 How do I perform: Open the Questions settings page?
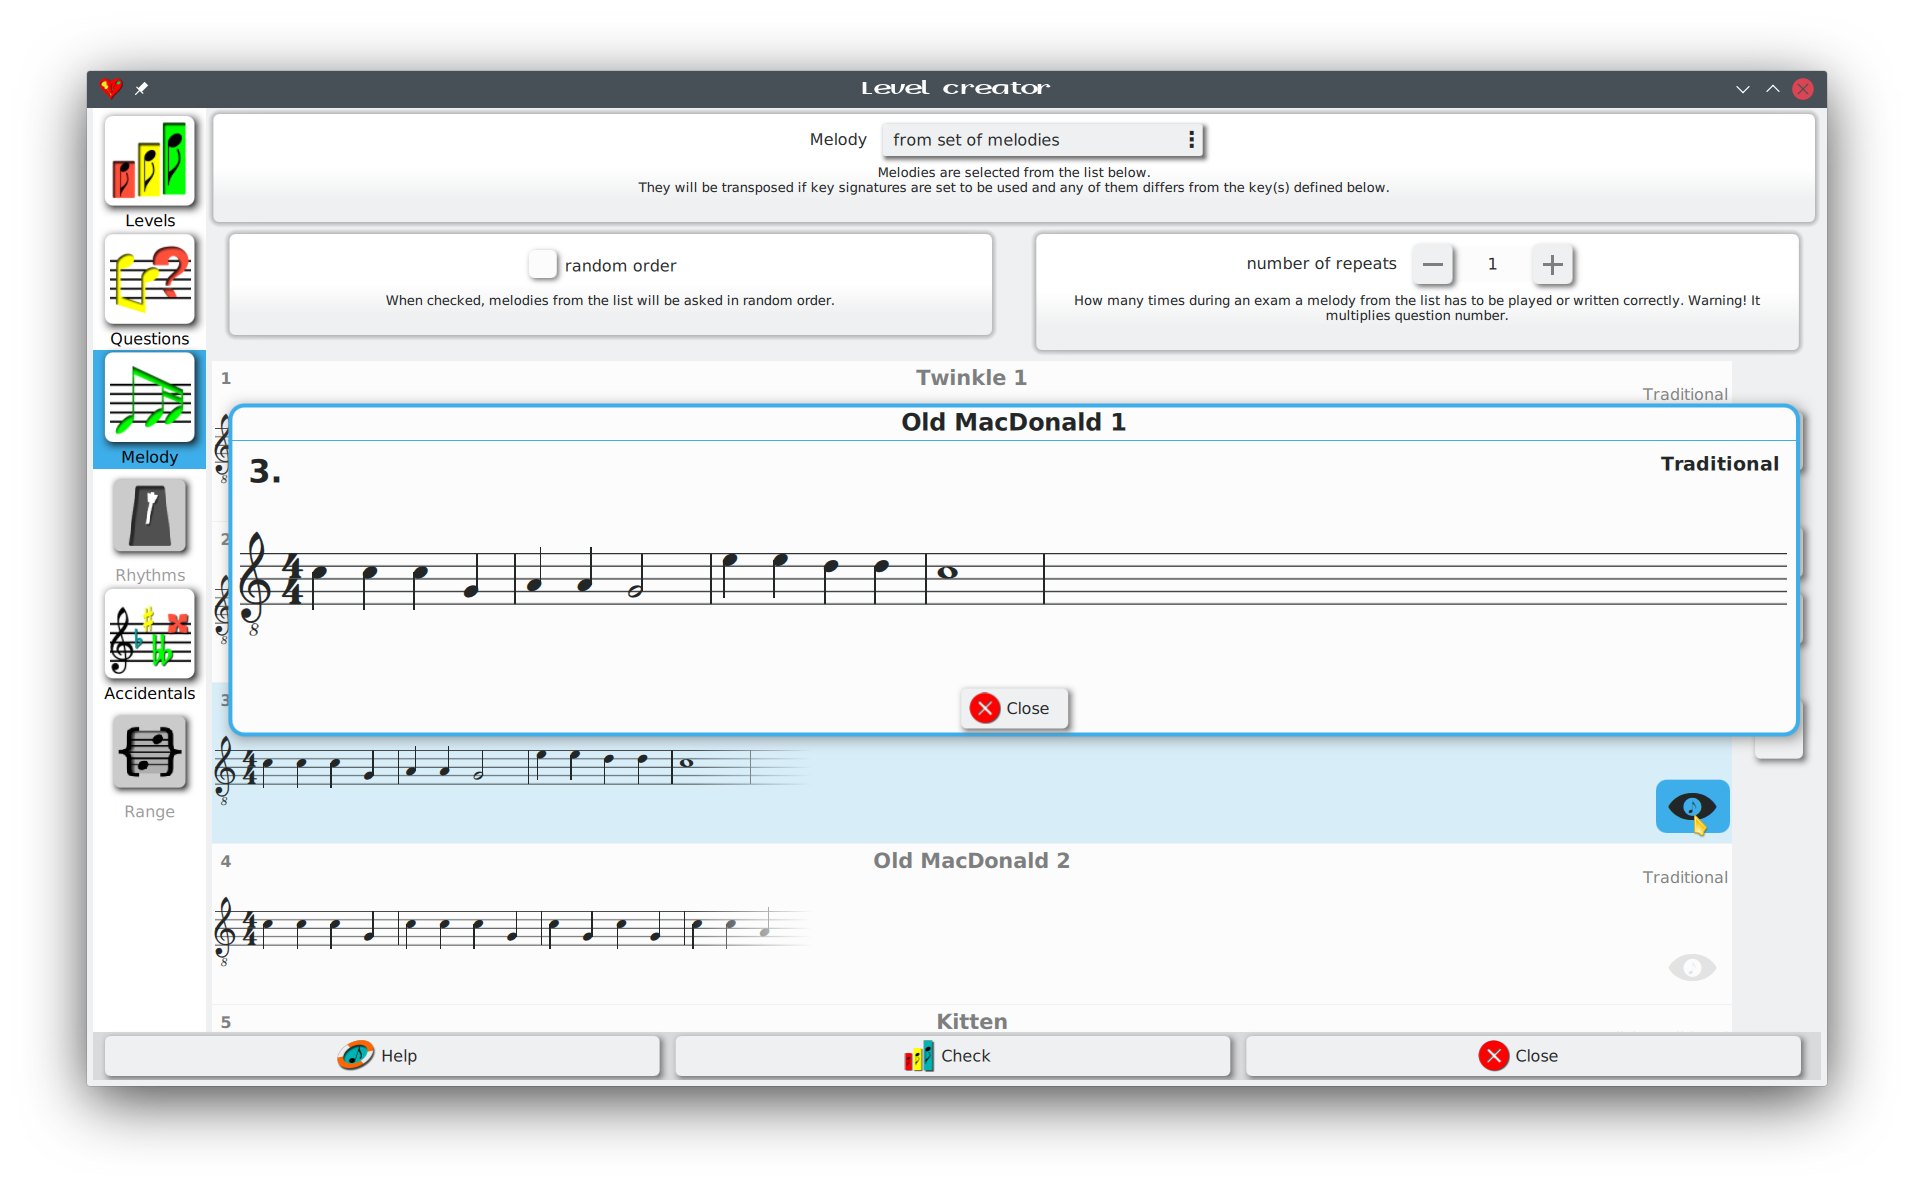(149, 279)
